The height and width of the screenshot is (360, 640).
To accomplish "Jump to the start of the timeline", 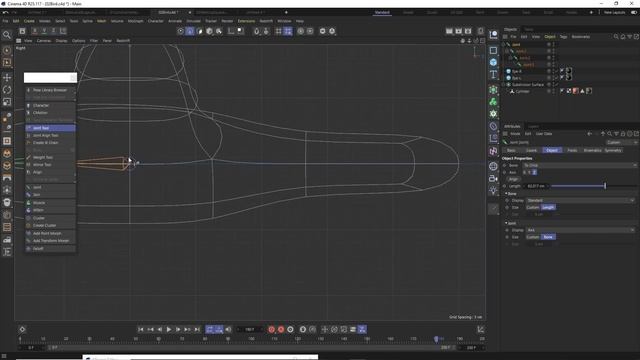I will pyautogui.click(x=141, y=329).
